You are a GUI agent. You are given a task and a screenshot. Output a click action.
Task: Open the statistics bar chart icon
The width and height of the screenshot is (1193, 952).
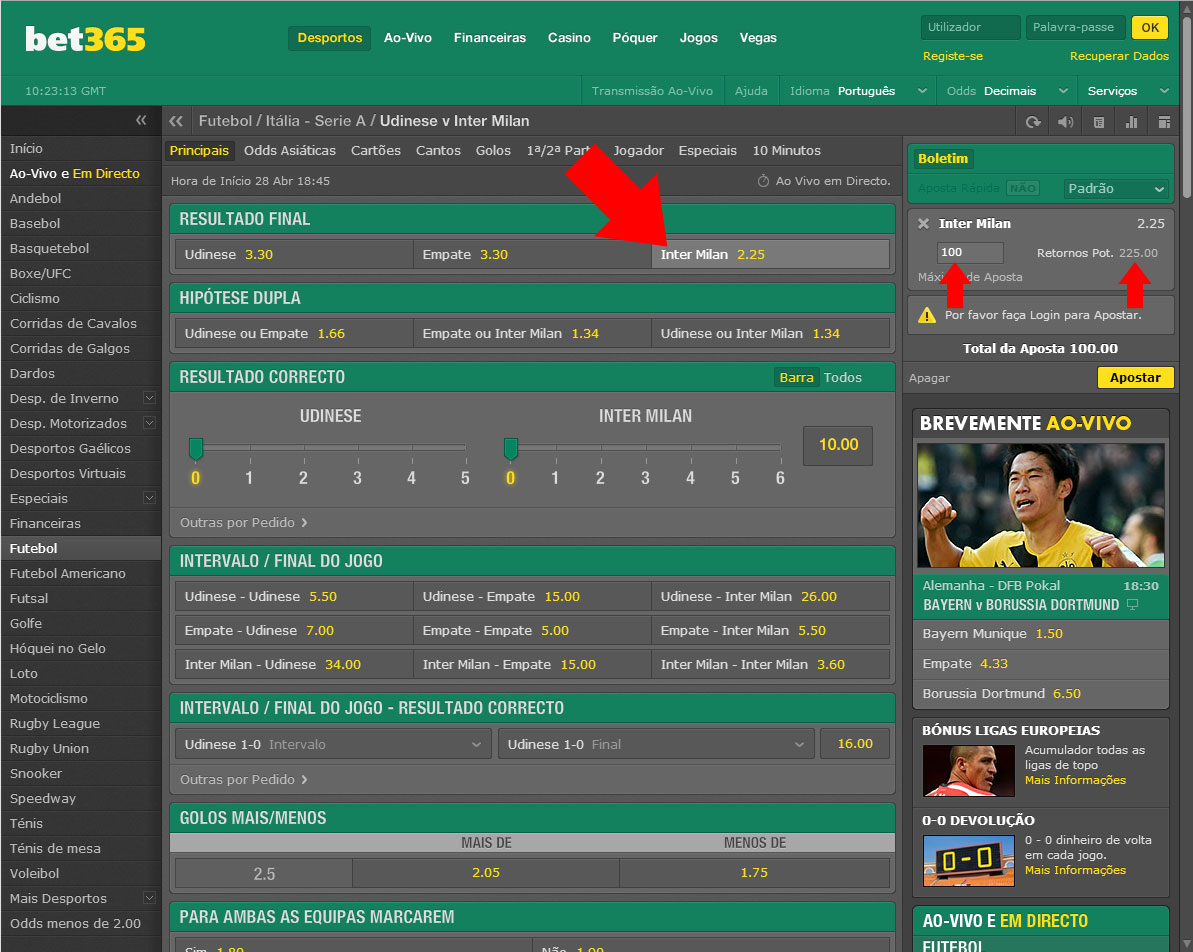point(1131,122)
